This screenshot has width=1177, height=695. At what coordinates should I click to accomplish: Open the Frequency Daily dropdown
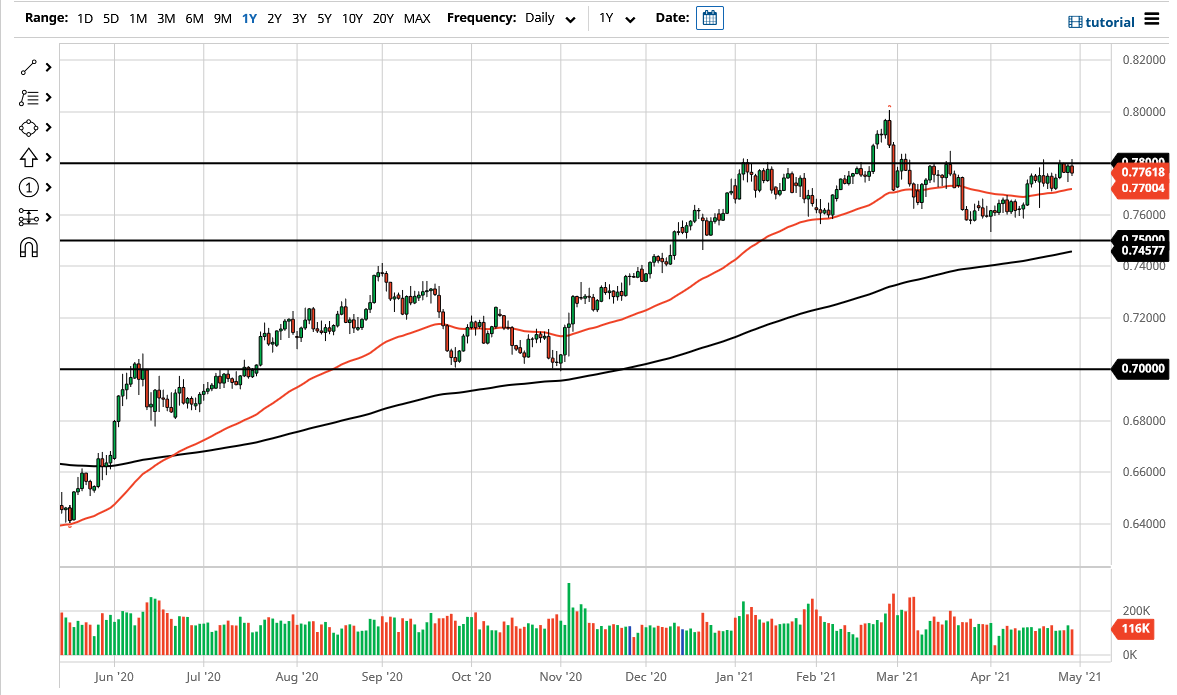pos(548,18)
